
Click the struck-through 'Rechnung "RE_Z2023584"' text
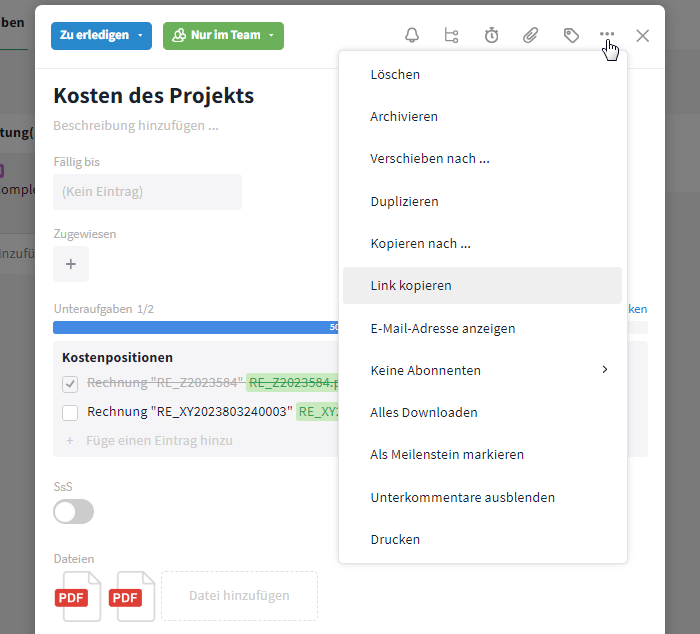165,383
